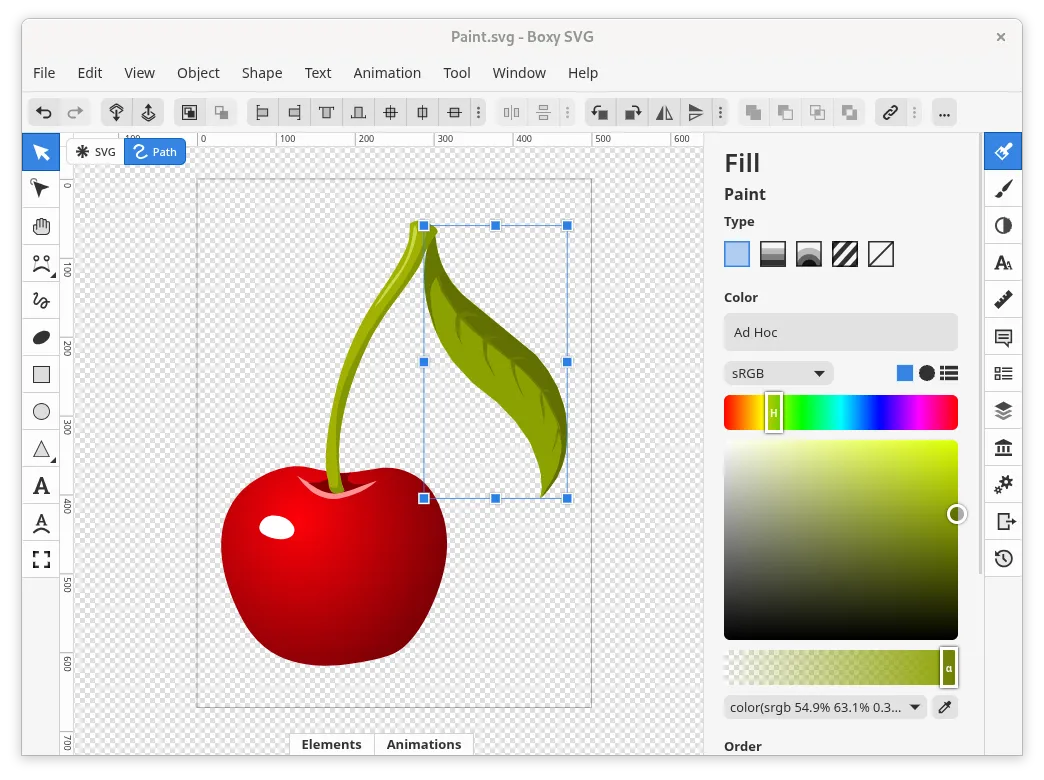Select the Freehand pen tool
Screen dimensions: 1044x780
(41, 300)
